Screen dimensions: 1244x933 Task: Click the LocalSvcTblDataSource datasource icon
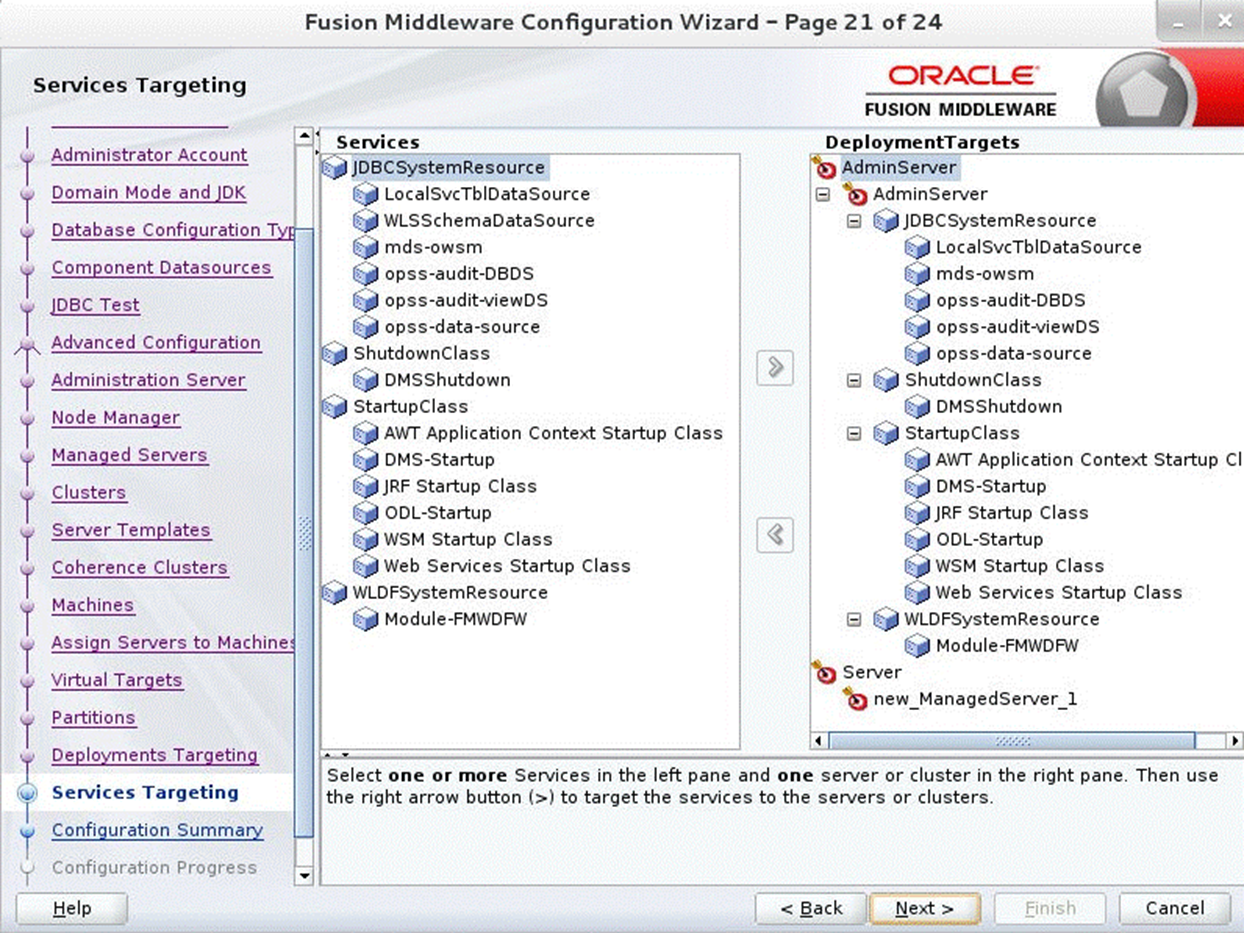coord(366,194)
